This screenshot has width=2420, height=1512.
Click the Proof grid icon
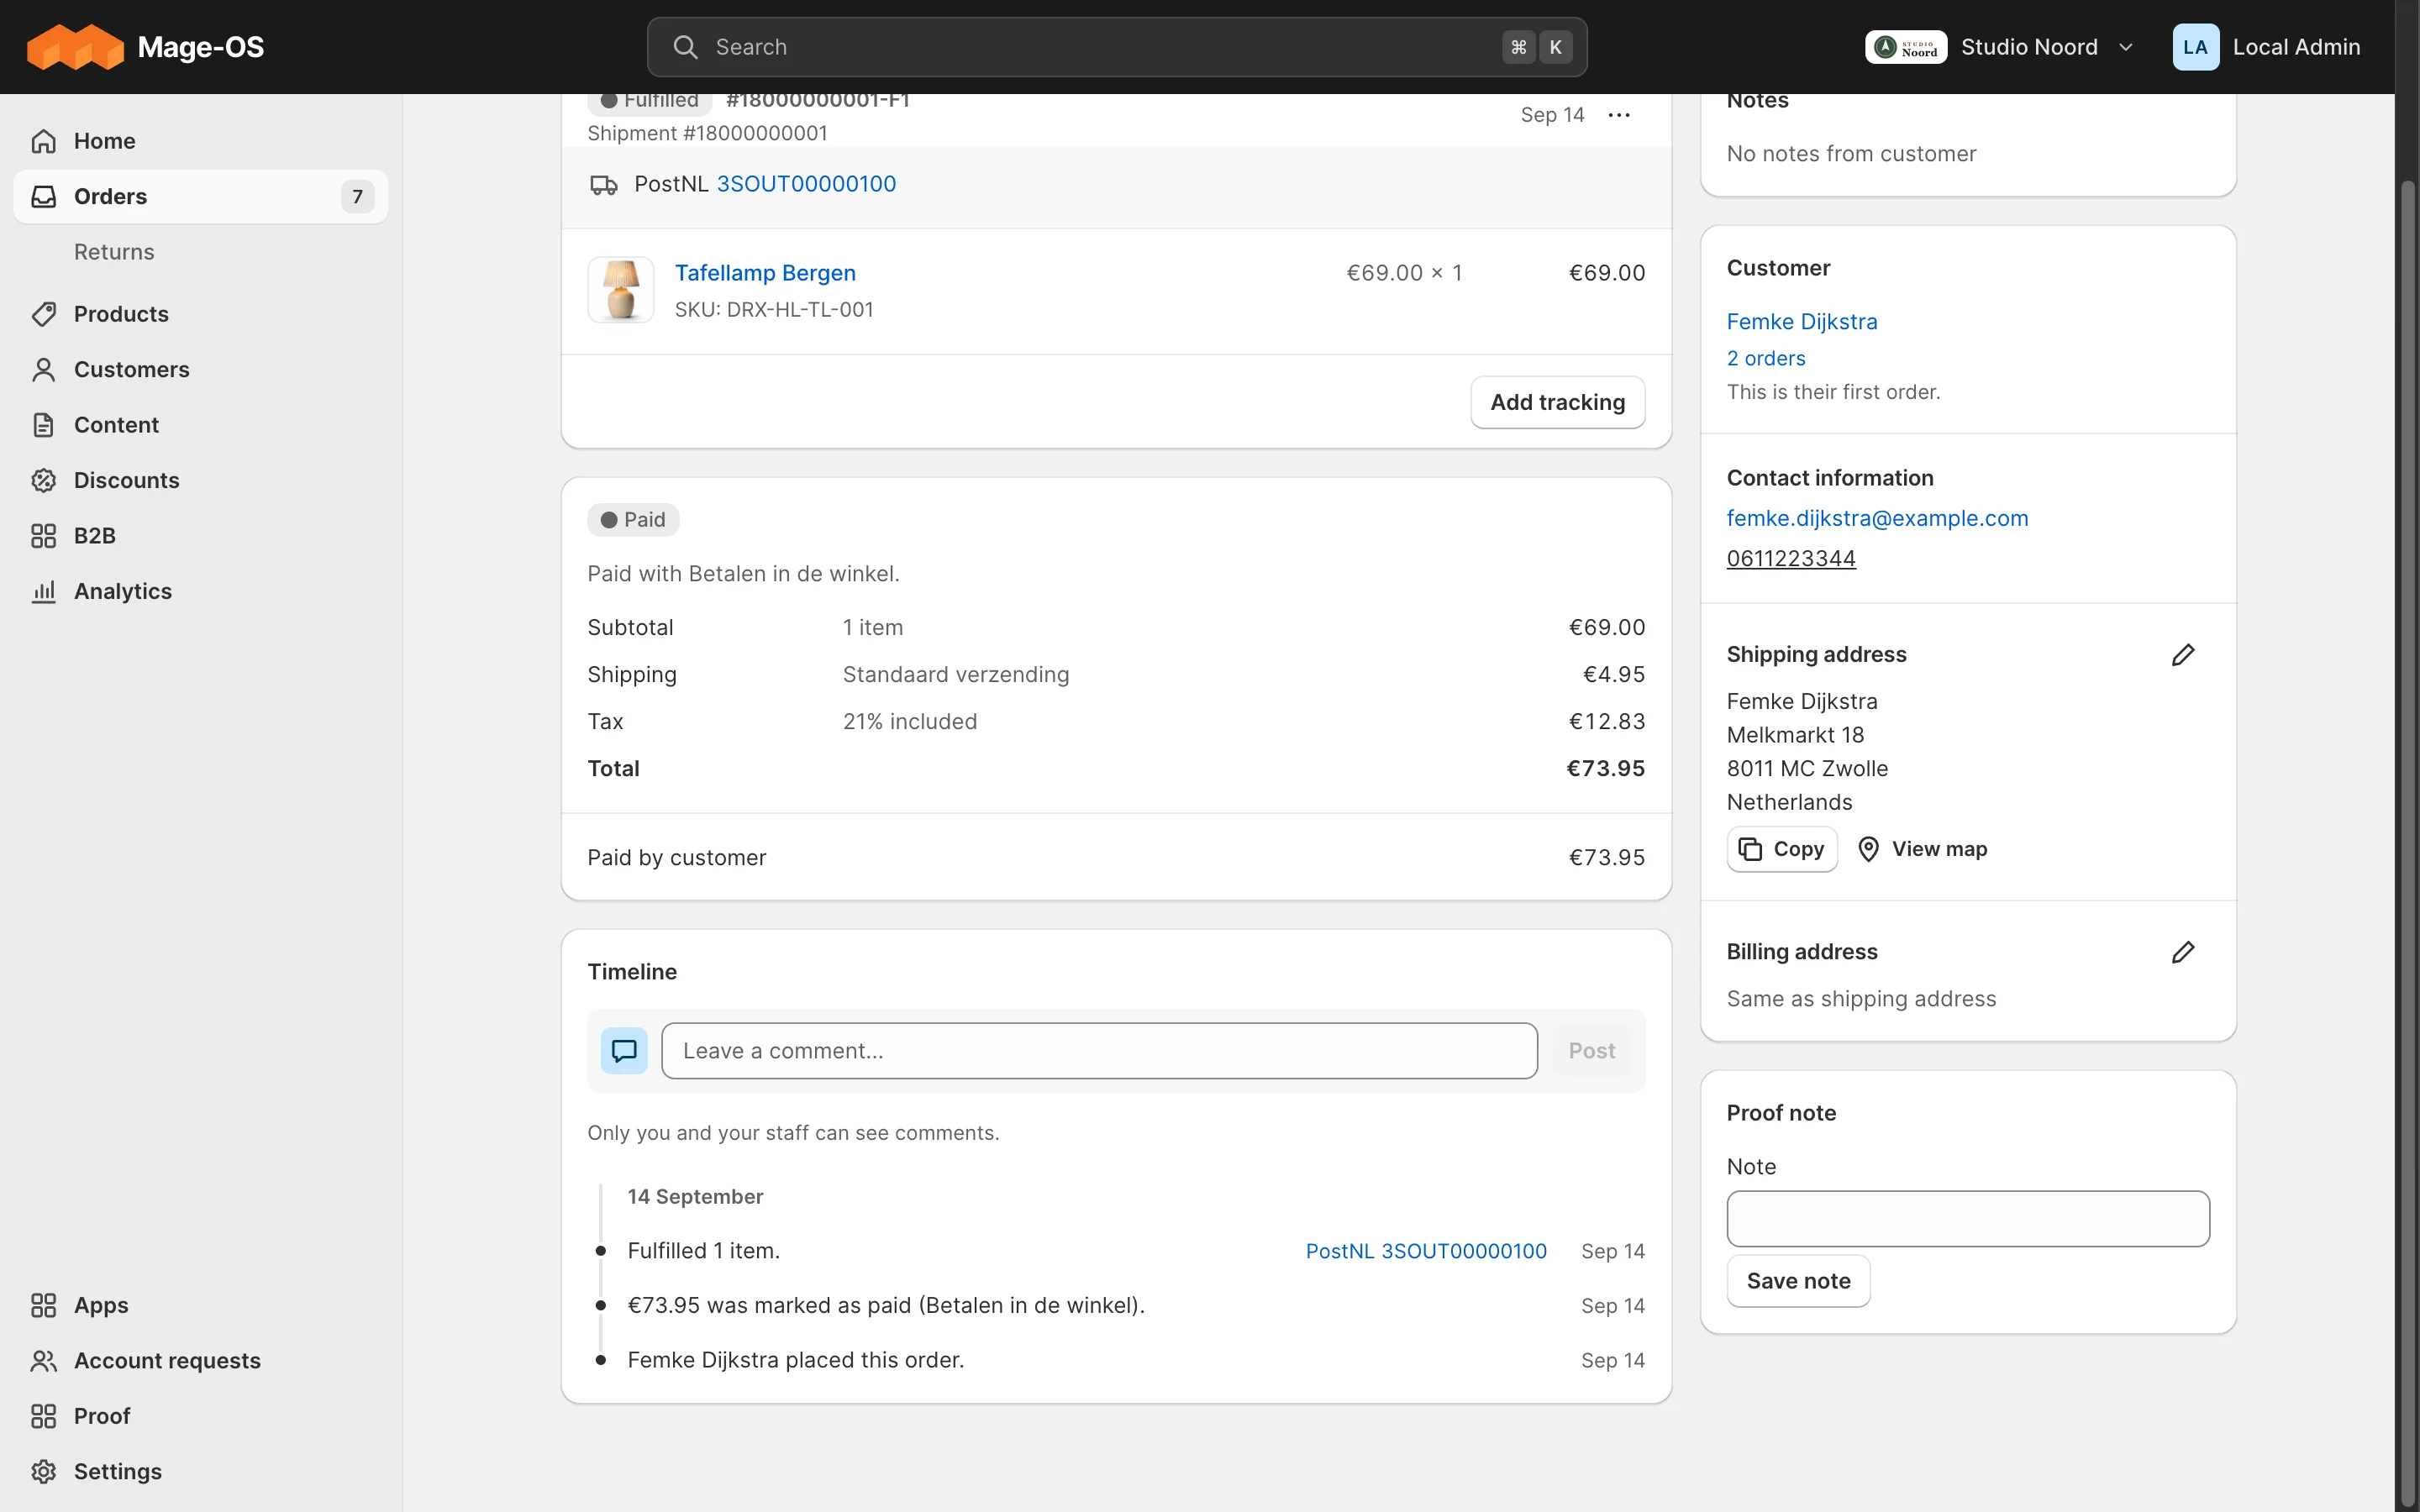[43, 1416]
